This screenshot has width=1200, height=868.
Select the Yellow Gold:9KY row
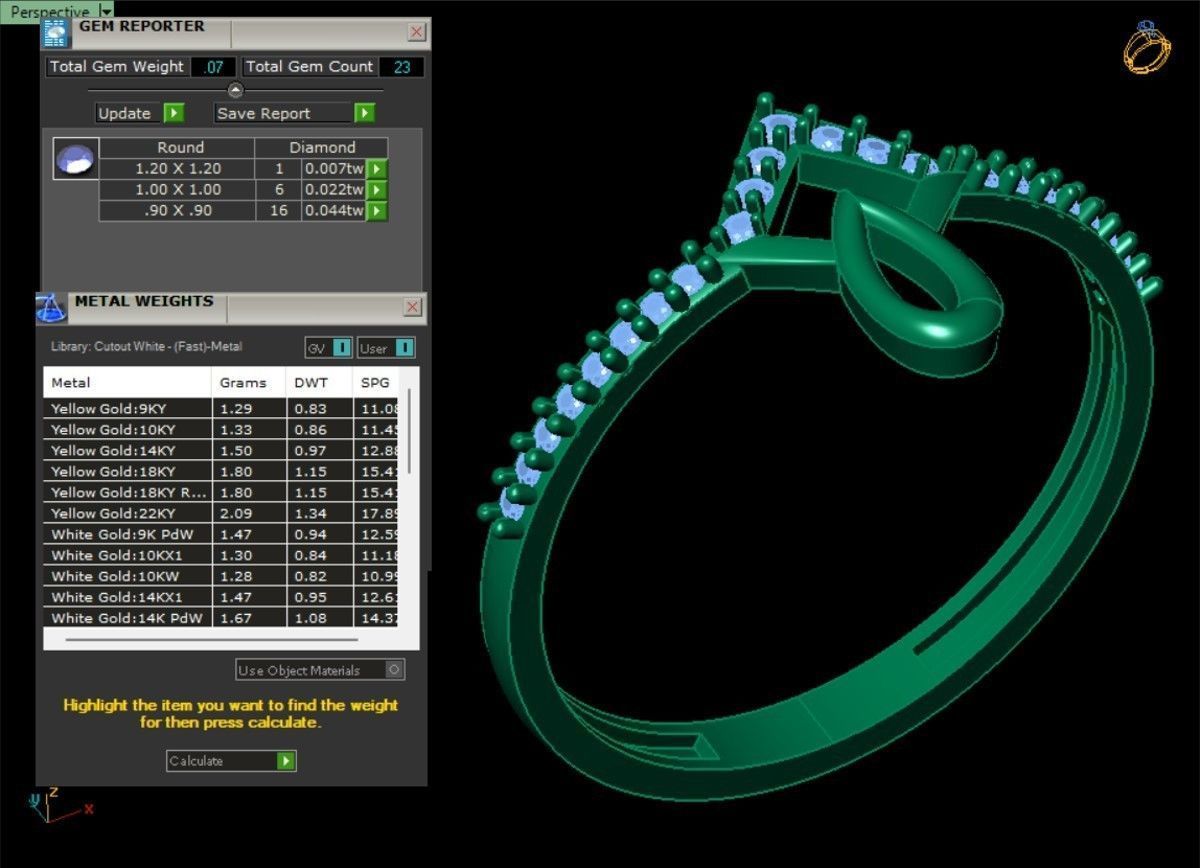pyautogui.click(x=221, y=409)
